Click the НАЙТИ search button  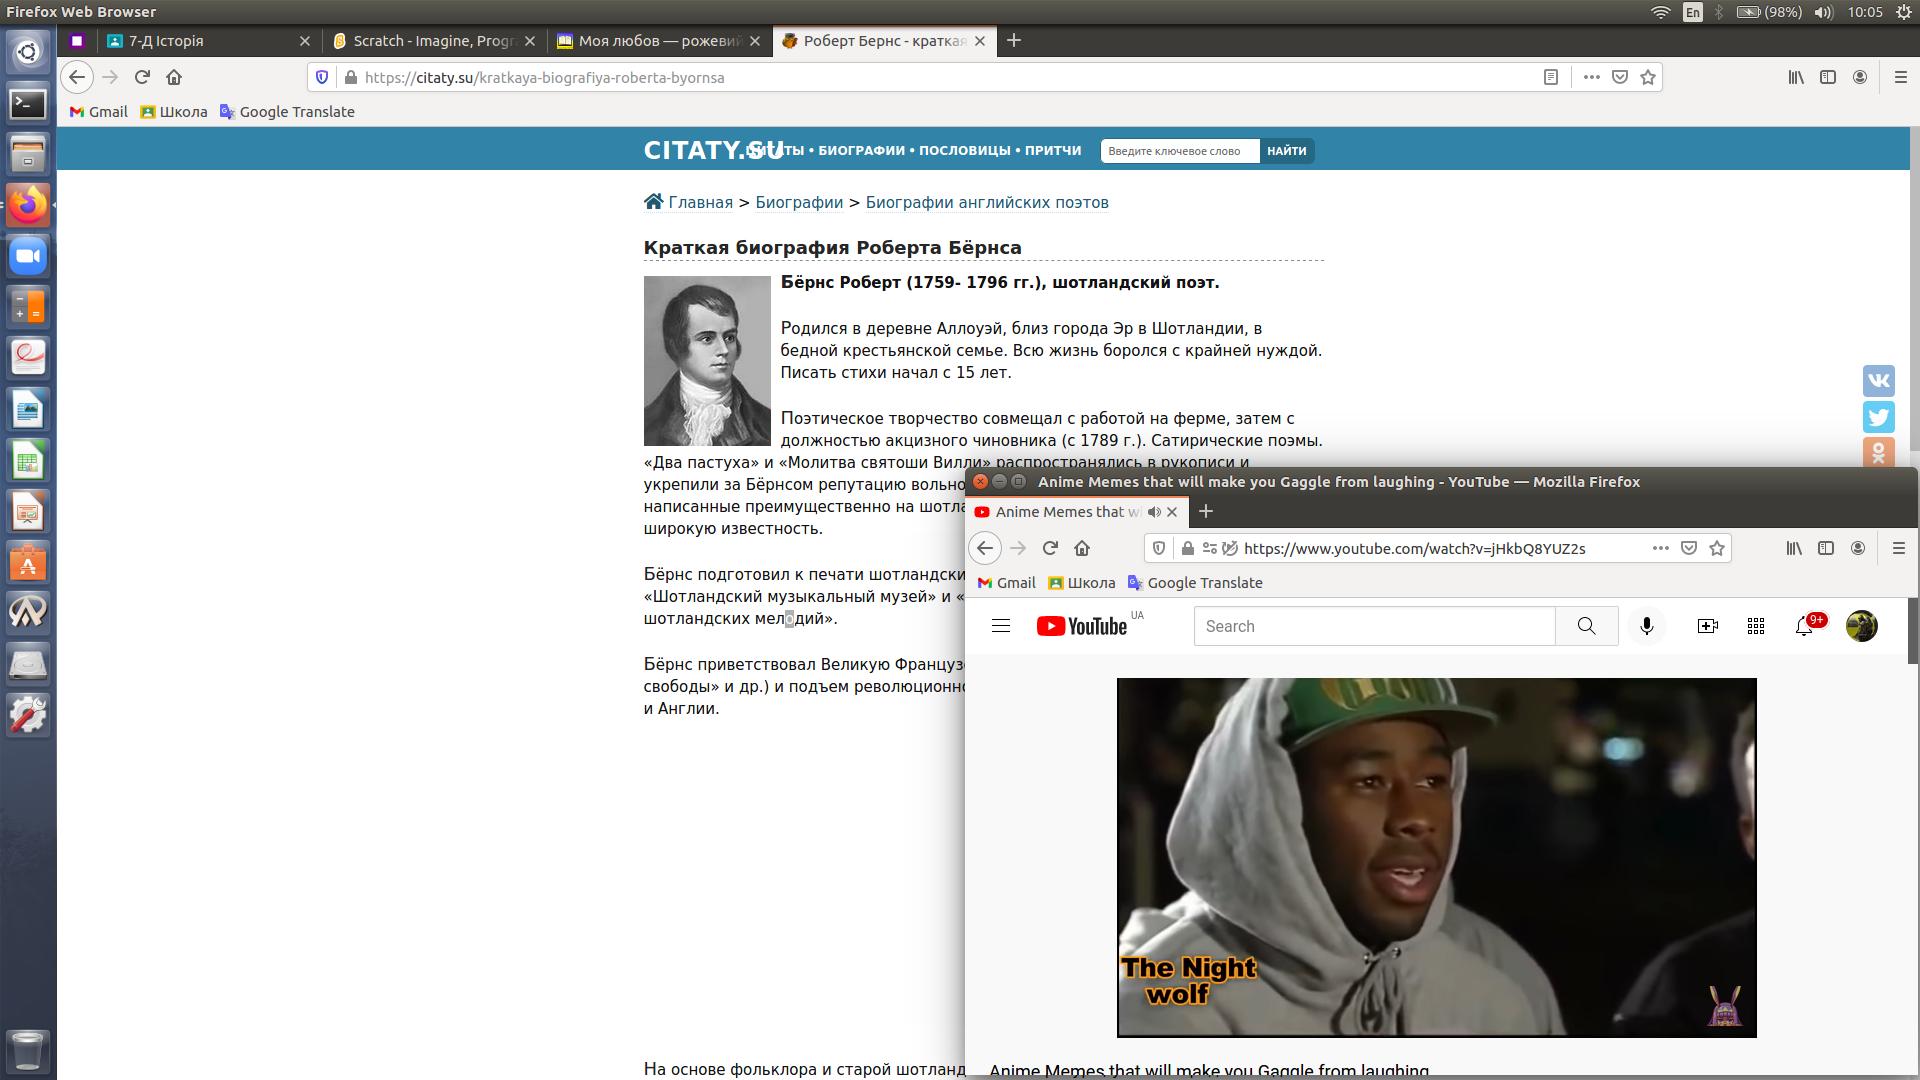[x=1286, y=151]
